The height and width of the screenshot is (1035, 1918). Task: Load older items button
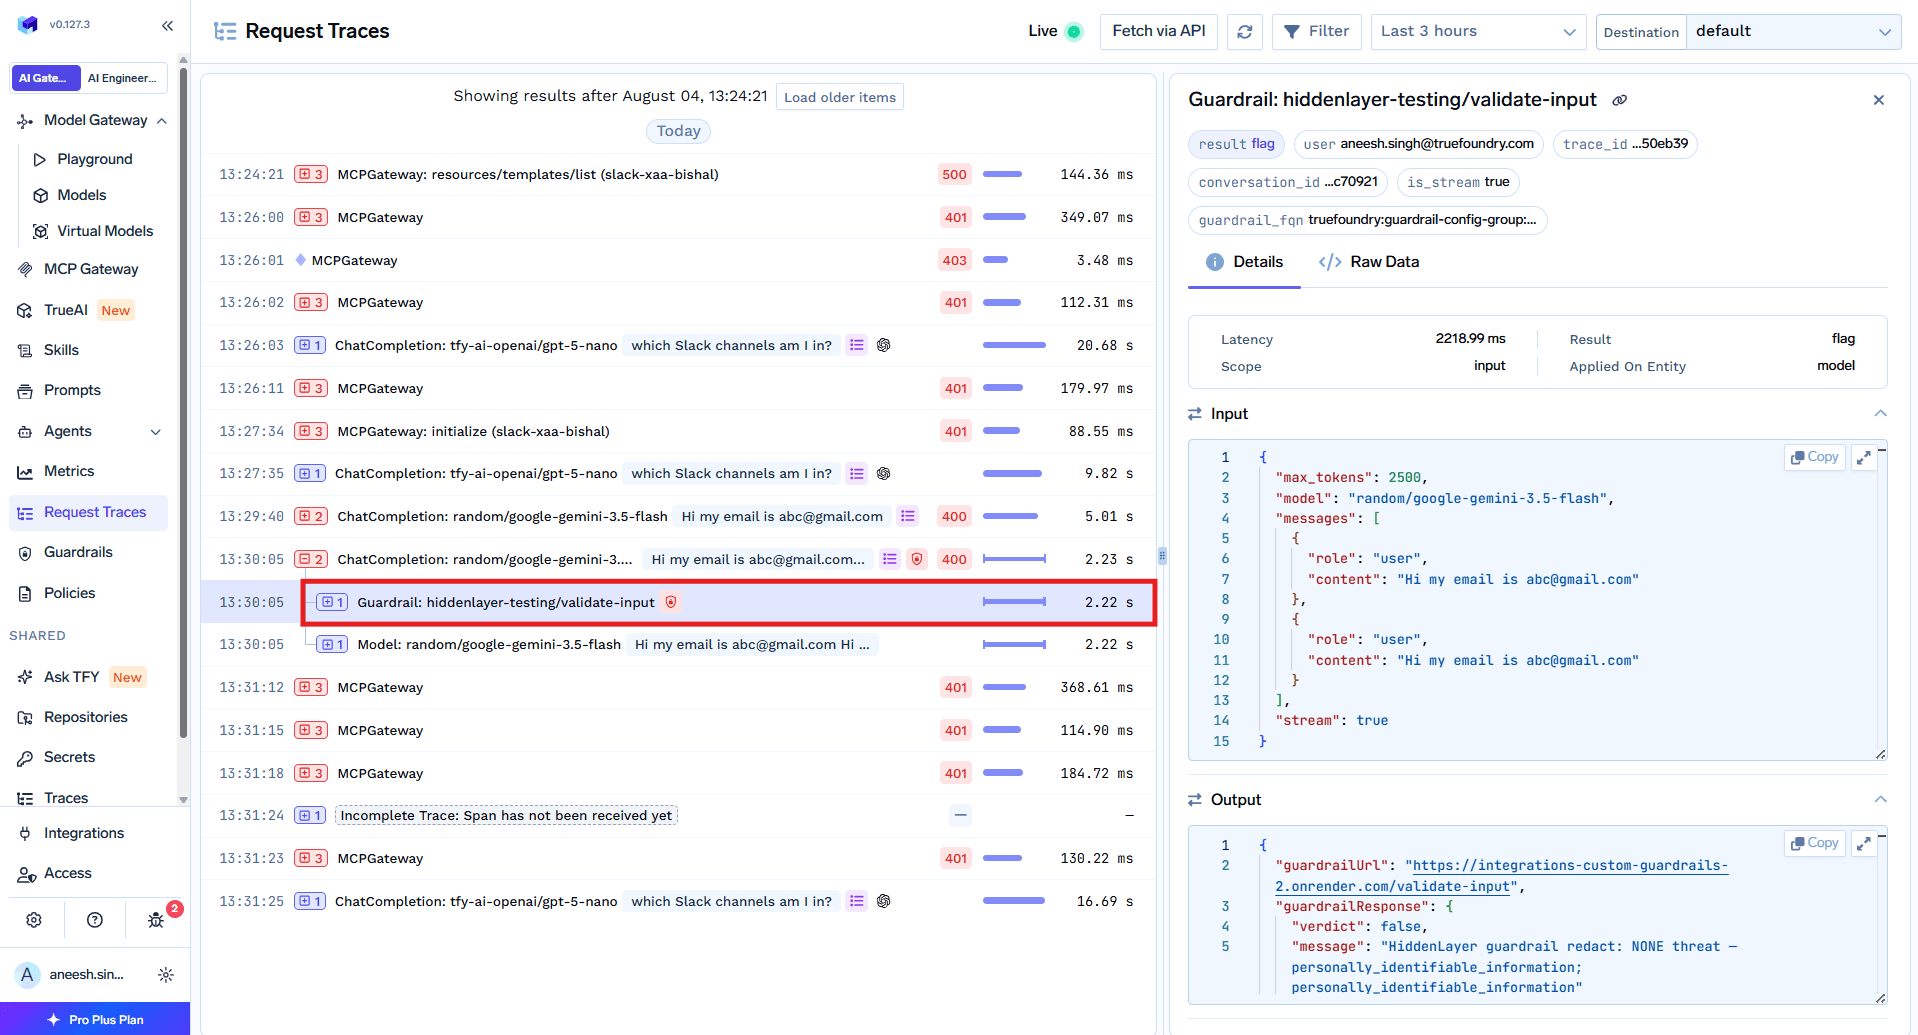point(840,97)
